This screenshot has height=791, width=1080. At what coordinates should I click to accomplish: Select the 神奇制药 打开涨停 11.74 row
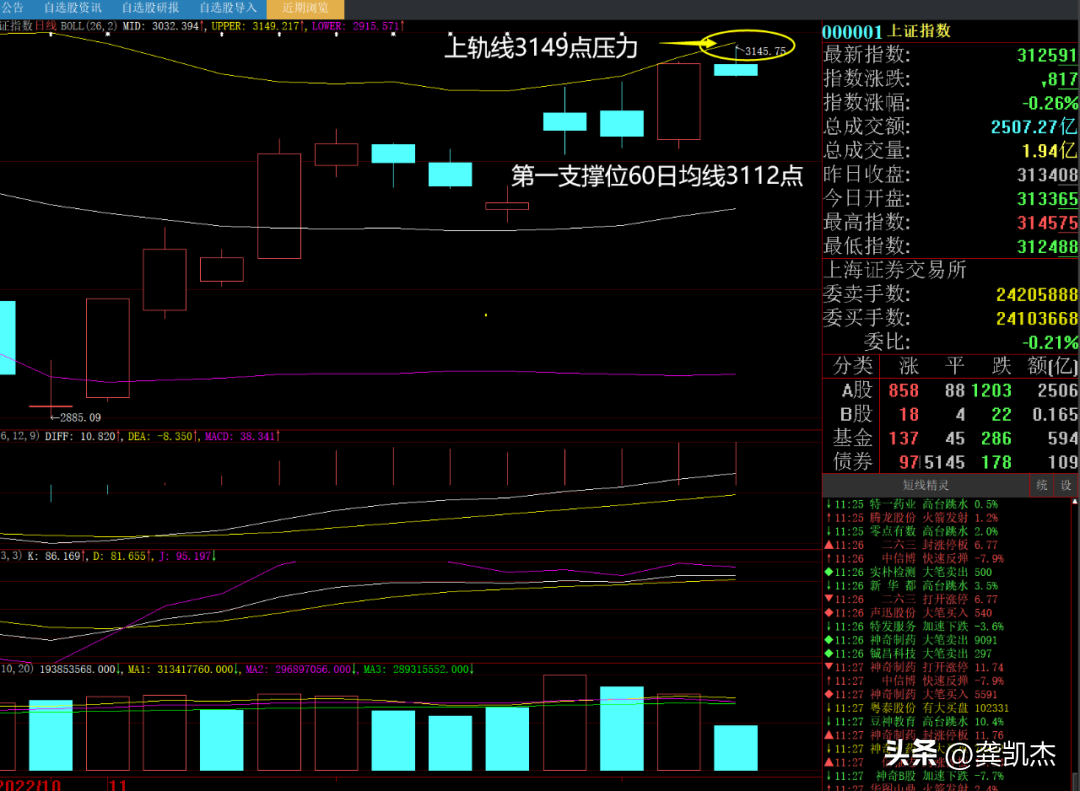tap(946, 667)
